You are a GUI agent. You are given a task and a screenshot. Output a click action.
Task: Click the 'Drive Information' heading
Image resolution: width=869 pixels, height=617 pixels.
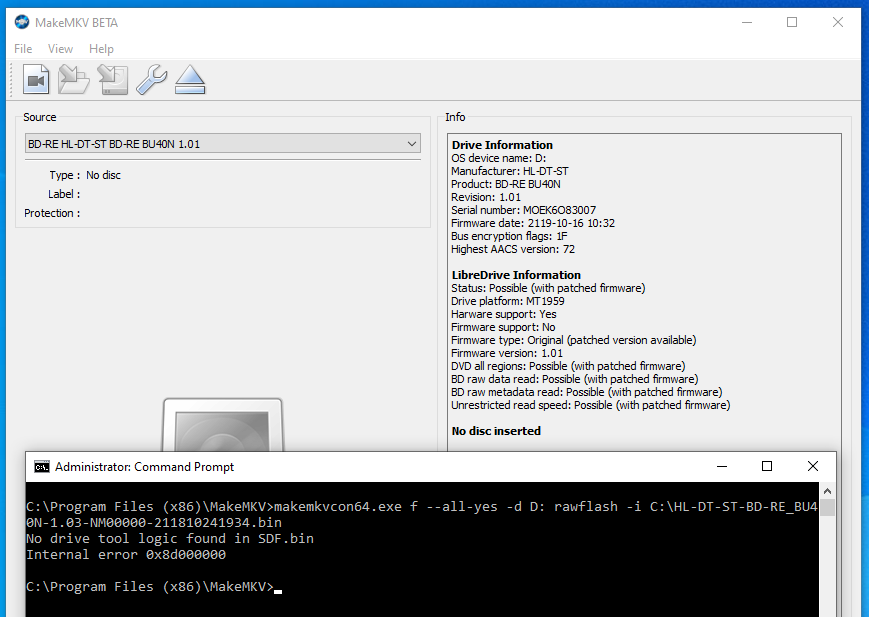502,145
